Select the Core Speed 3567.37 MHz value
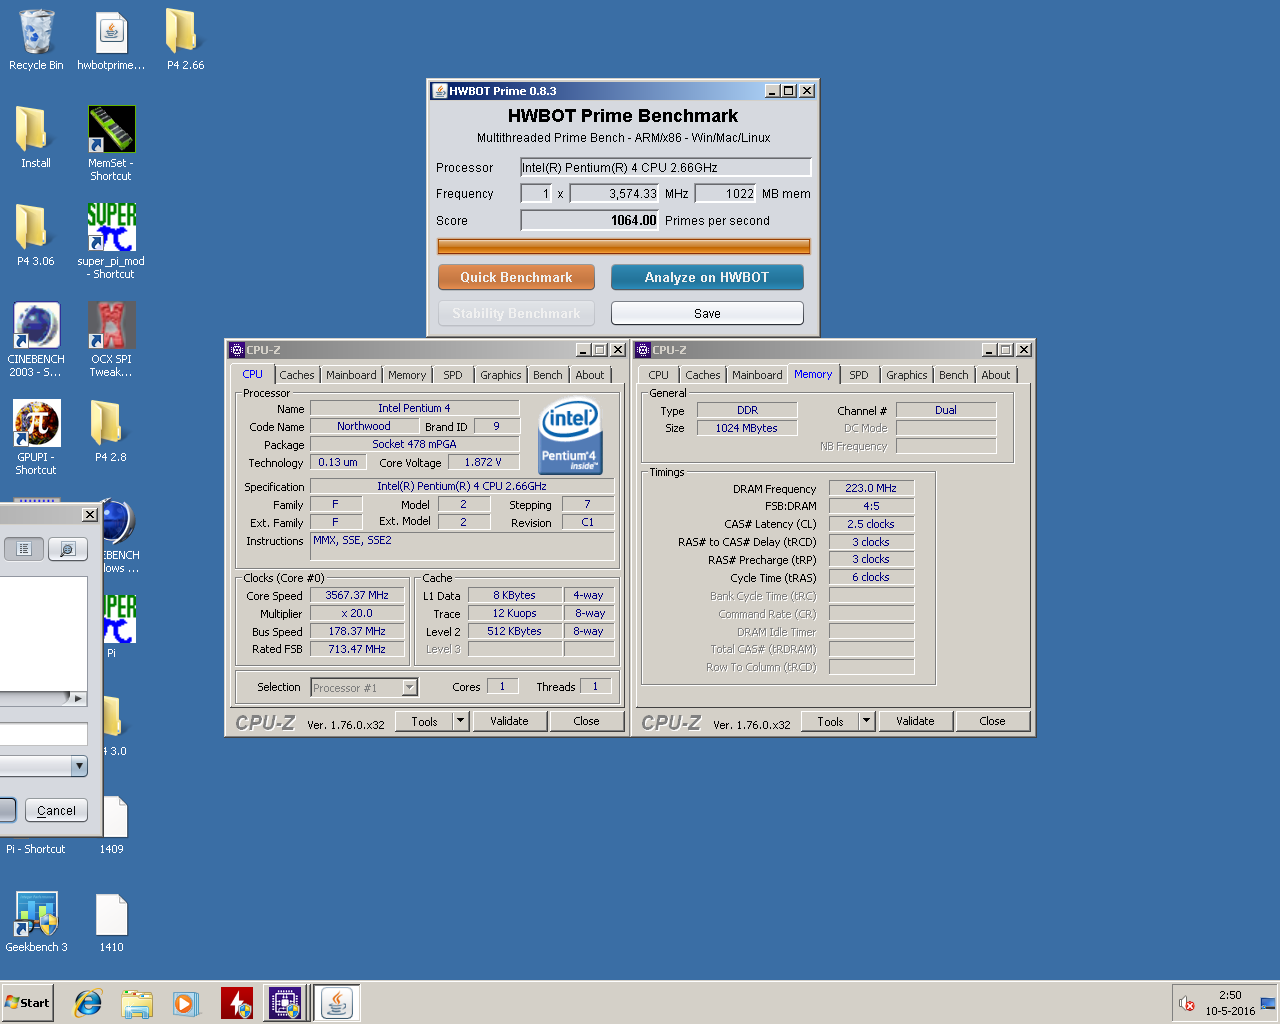Screen dimensions: 1280x1024 coord(357,595)
